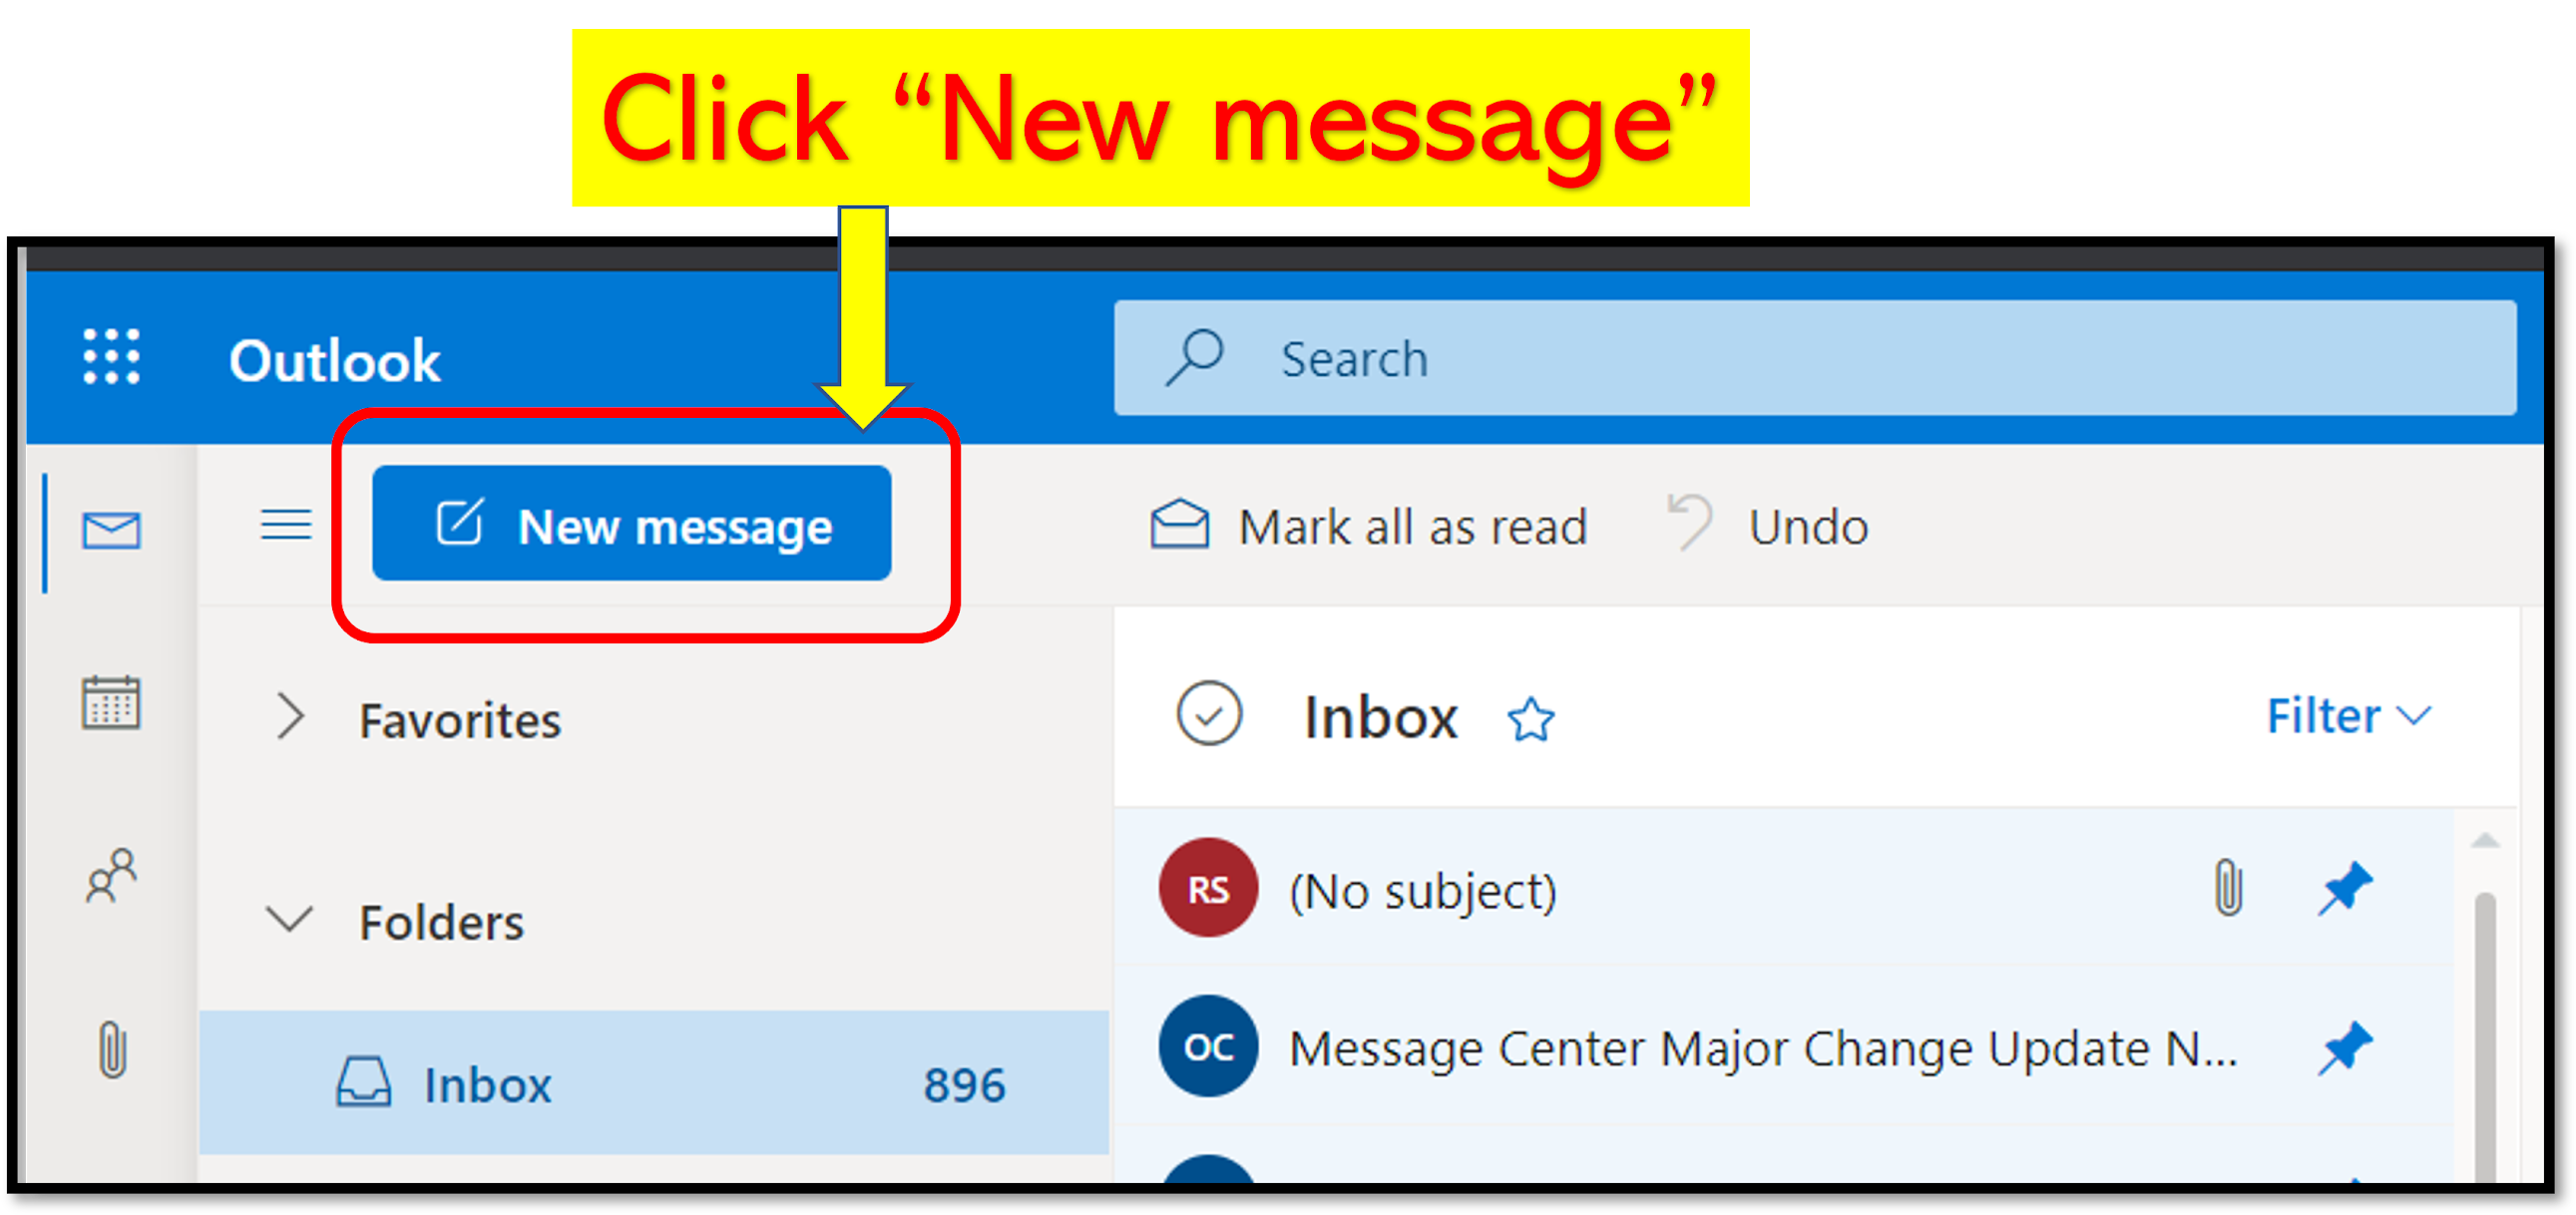Open the People contacts icon
Image resolution: width=2576 pixels, height=1215 pixels.
[x=112, y=877]
